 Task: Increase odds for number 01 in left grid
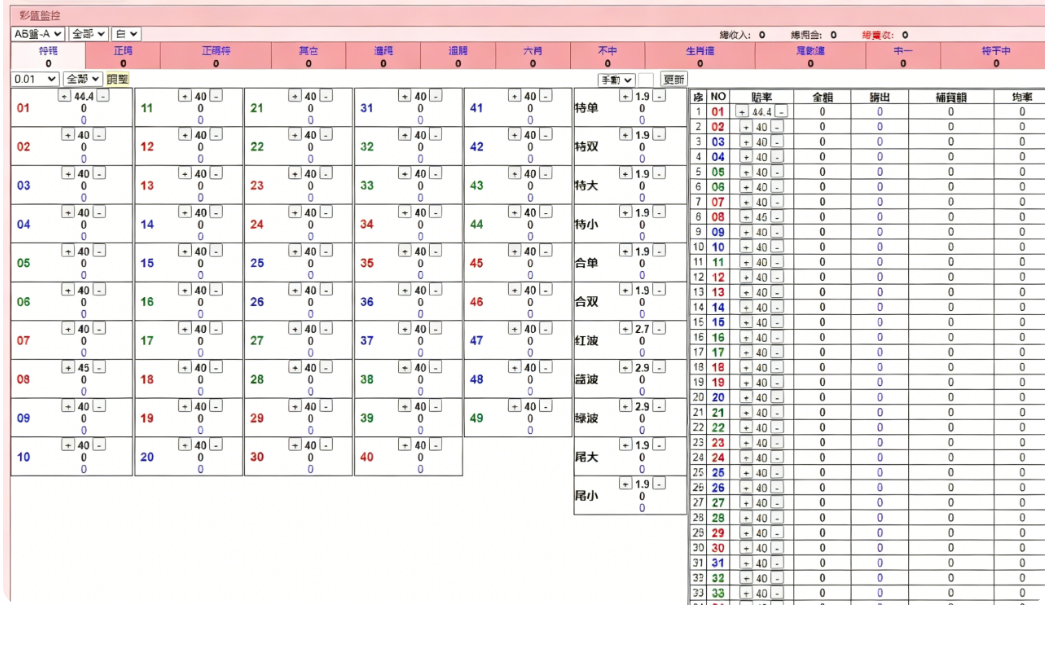(x=64, y=96)
